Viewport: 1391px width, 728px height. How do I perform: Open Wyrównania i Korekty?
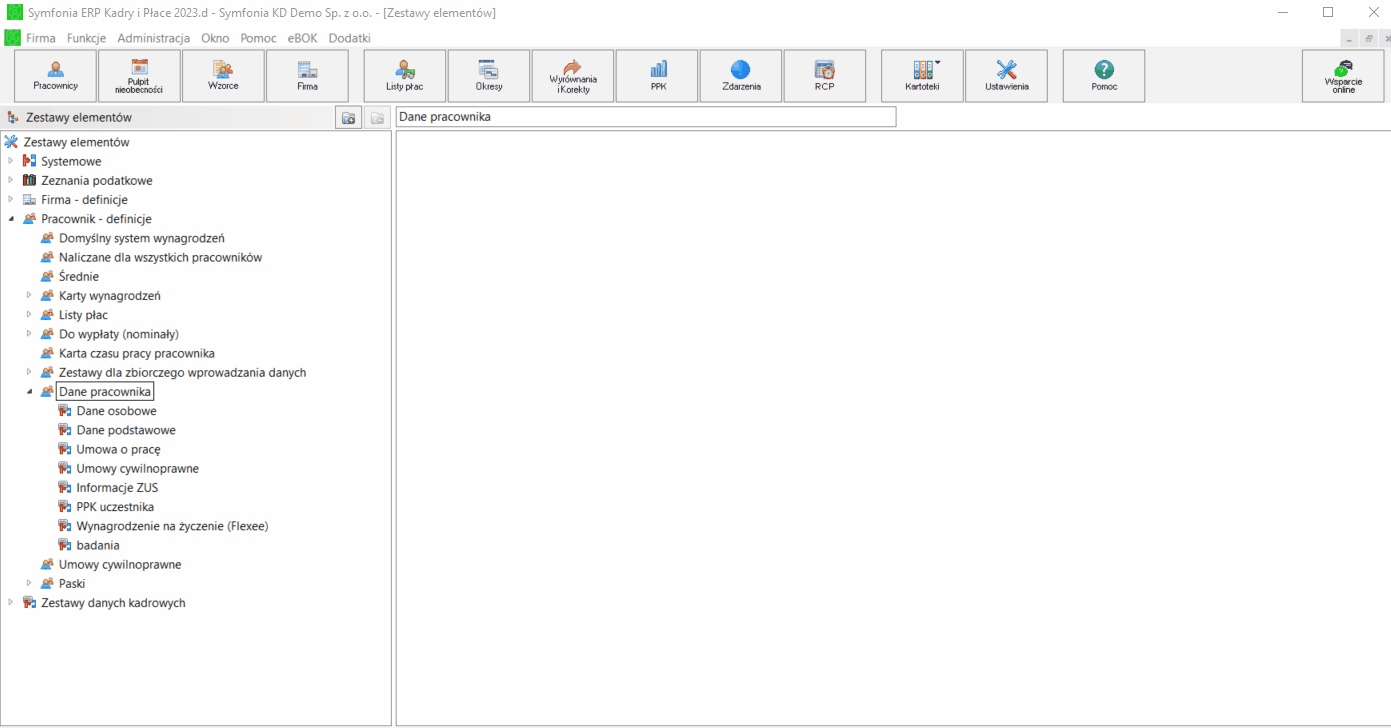(x=573, y=76)
